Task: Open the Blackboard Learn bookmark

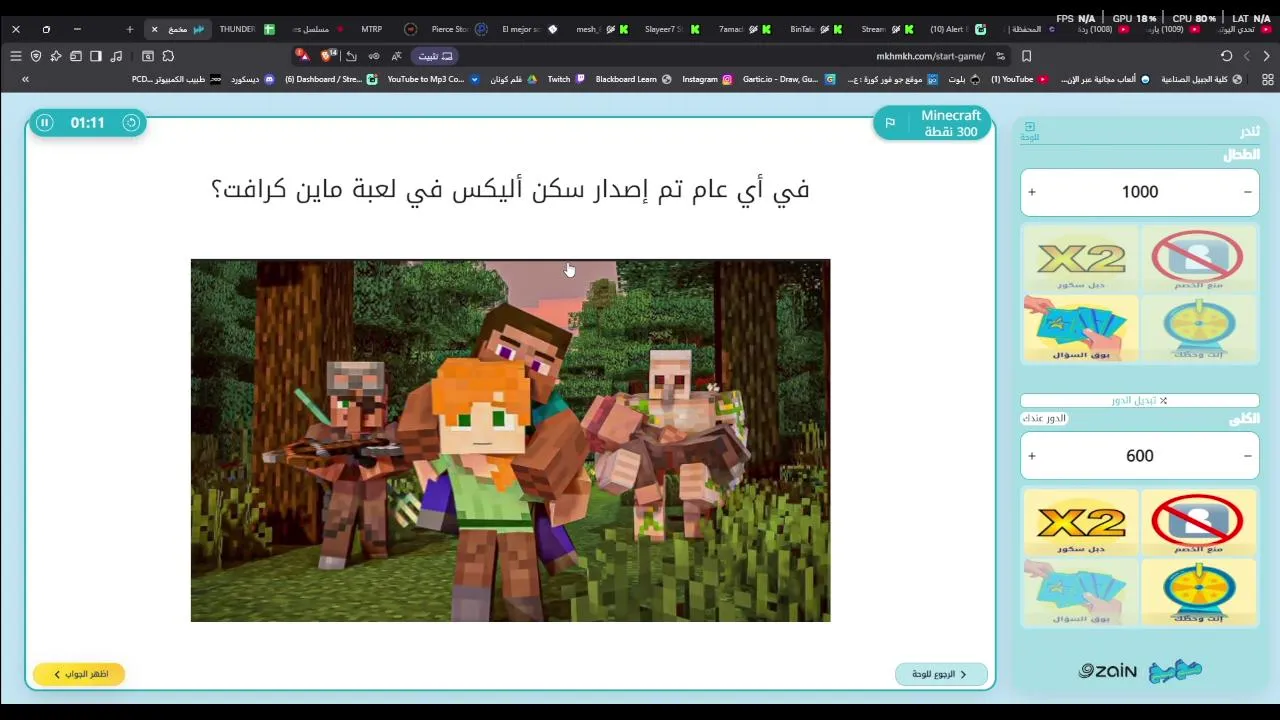Action: coord(633,79)
